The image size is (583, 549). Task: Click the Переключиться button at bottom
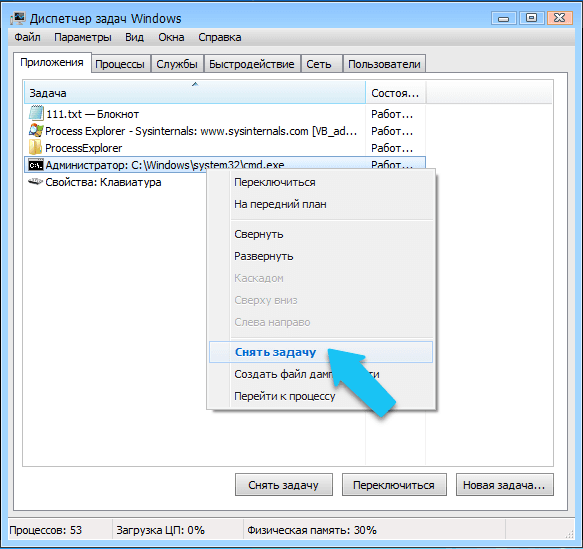394,484
